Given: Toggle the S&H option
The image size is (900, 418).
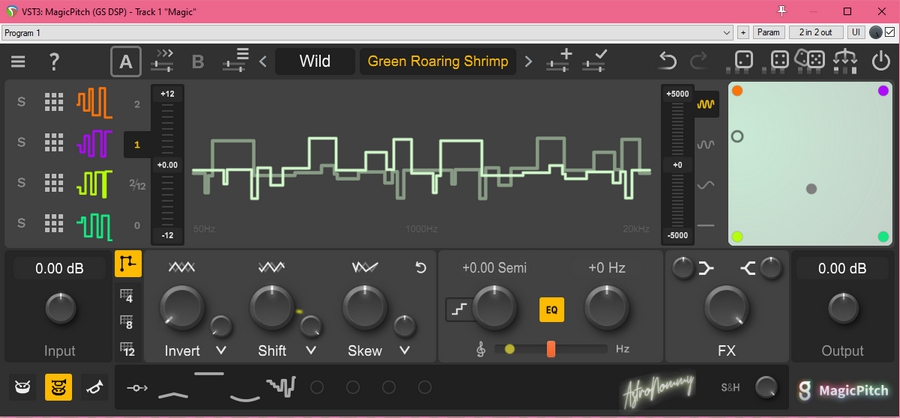Looking at the screenshot, I should click(731, 387).
